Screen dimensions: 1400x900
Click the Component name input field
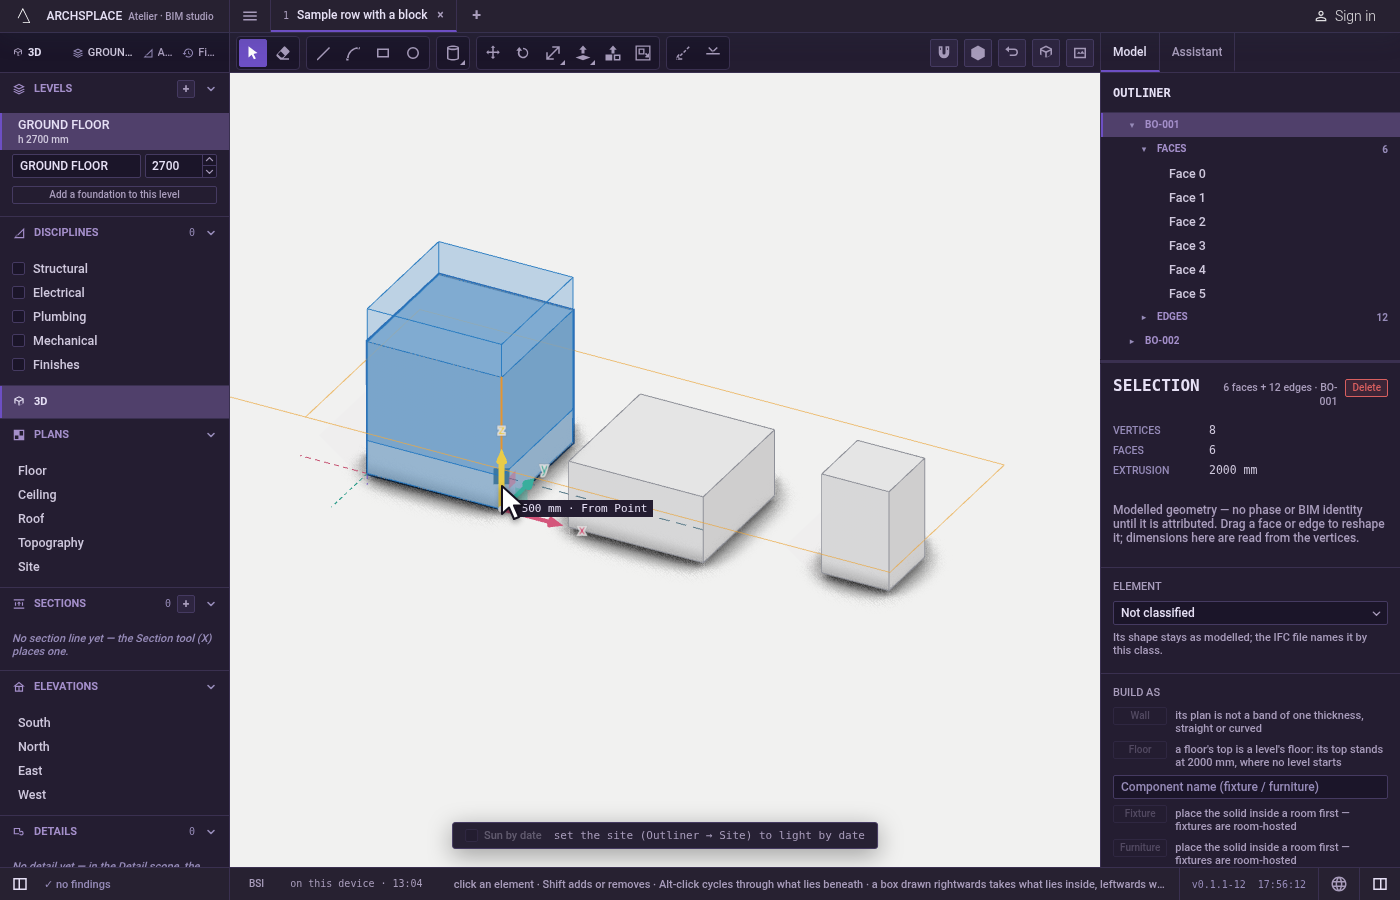[x=1250, y=787]
